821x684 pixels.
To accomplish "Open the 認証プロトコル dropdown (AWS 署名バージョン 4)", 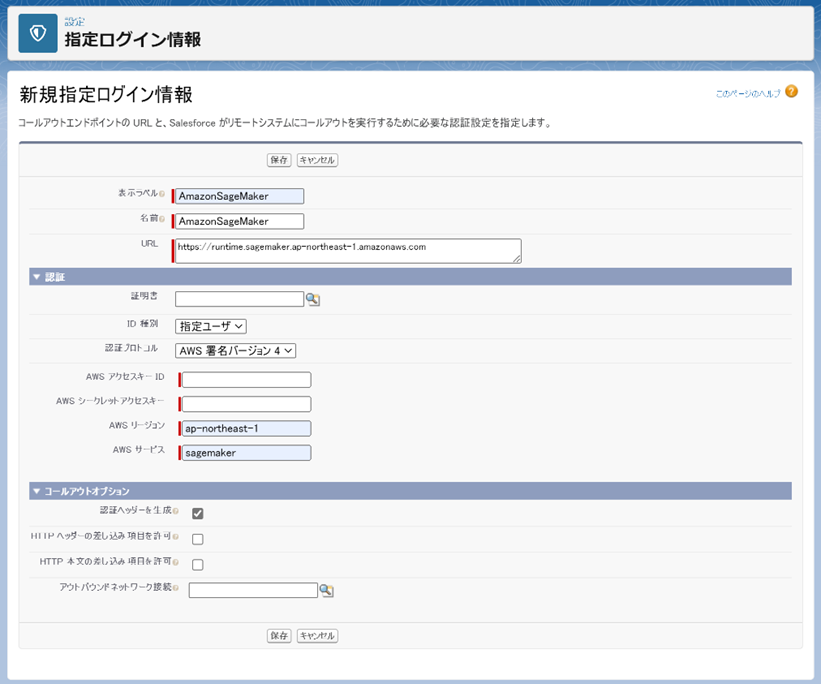I will pos(236,351).
